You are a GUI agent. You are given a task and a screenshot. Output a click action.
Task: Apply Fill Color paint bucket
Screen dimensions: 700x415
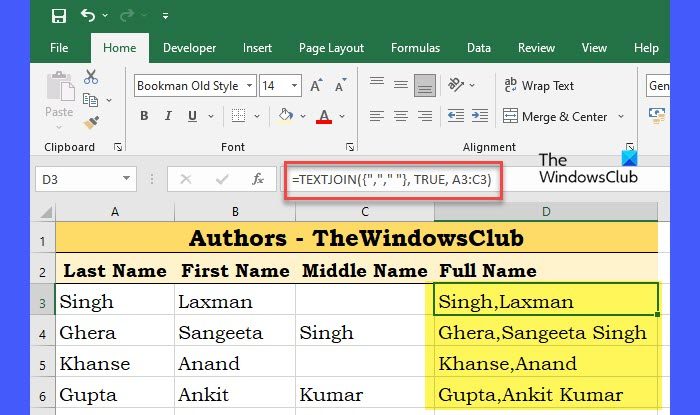[x=285, y=116]
